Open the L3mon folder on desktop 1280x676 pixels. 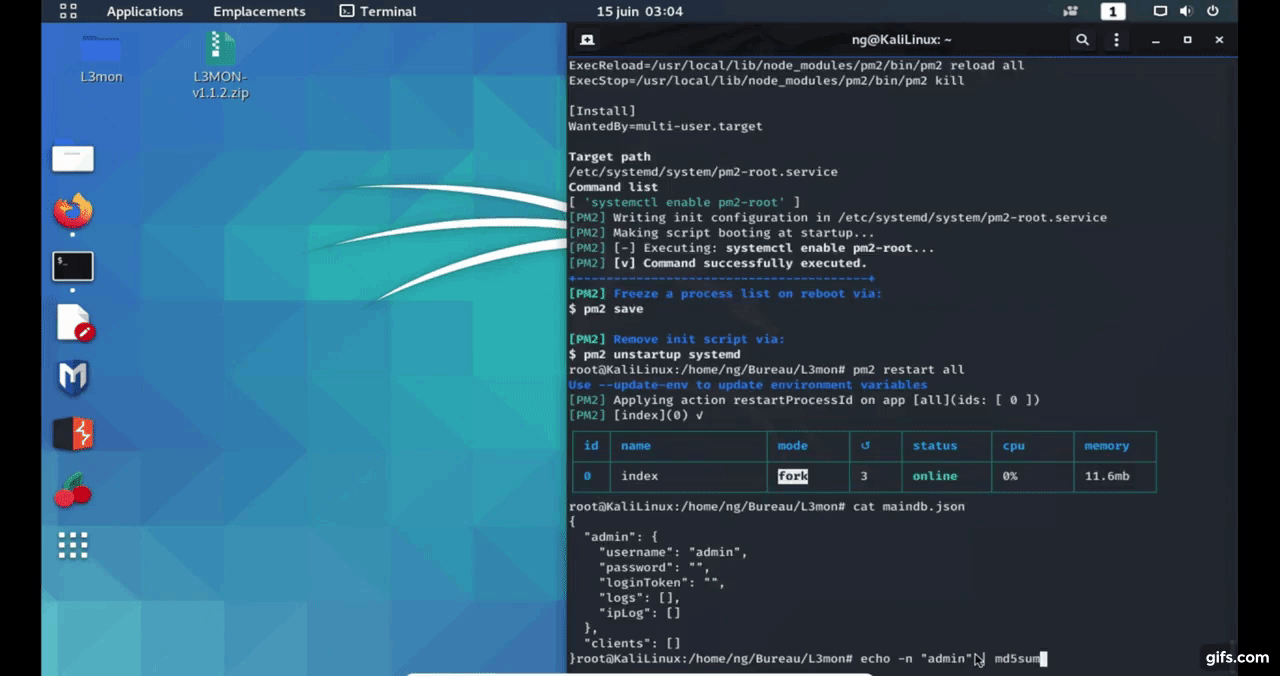pyautogui.click(x=101, y=57)
